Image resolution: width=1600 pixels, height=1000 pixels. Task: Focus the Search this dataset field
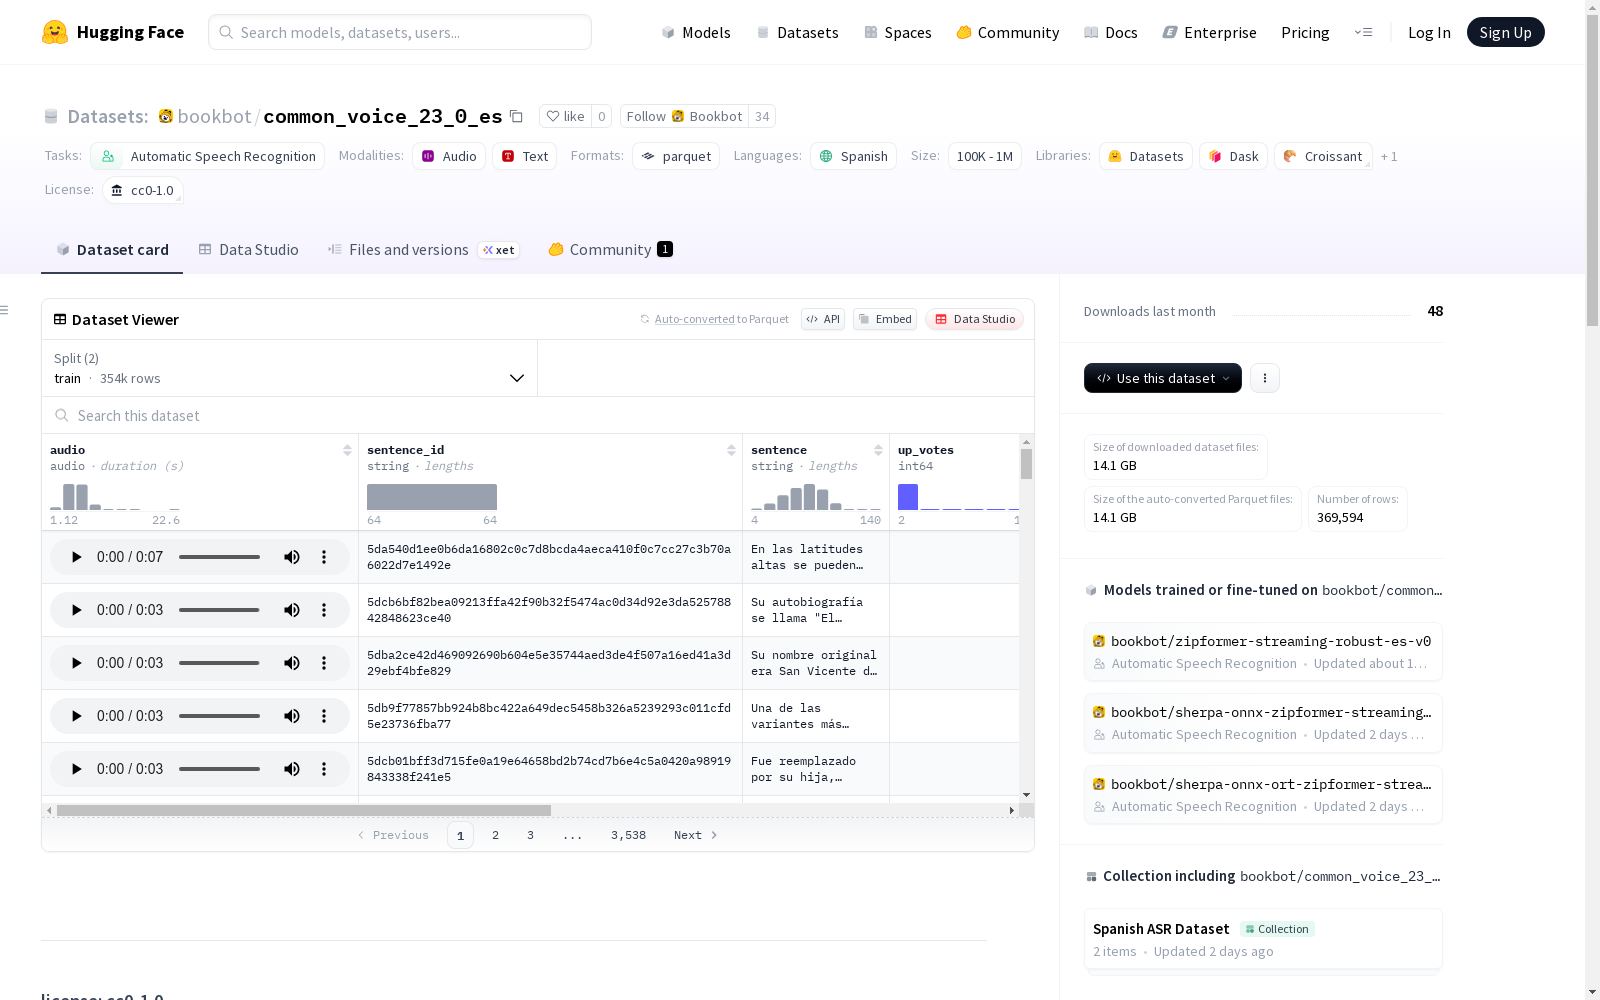point(538,415)
